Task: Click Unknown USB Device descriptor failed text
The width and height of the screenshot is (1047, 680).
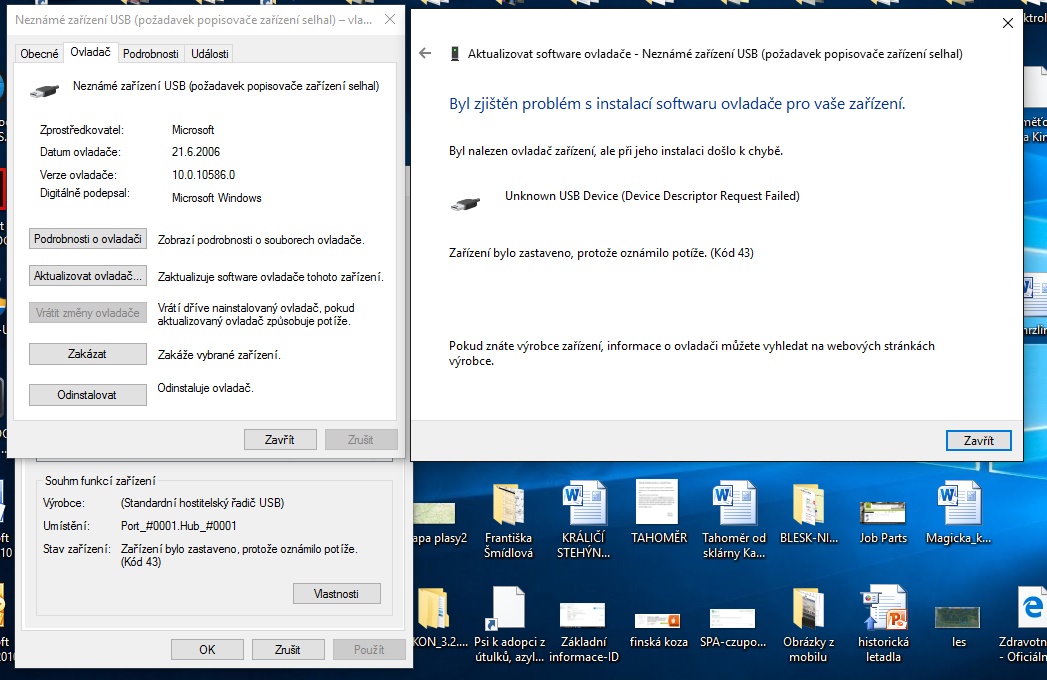Action: point(652,196)
